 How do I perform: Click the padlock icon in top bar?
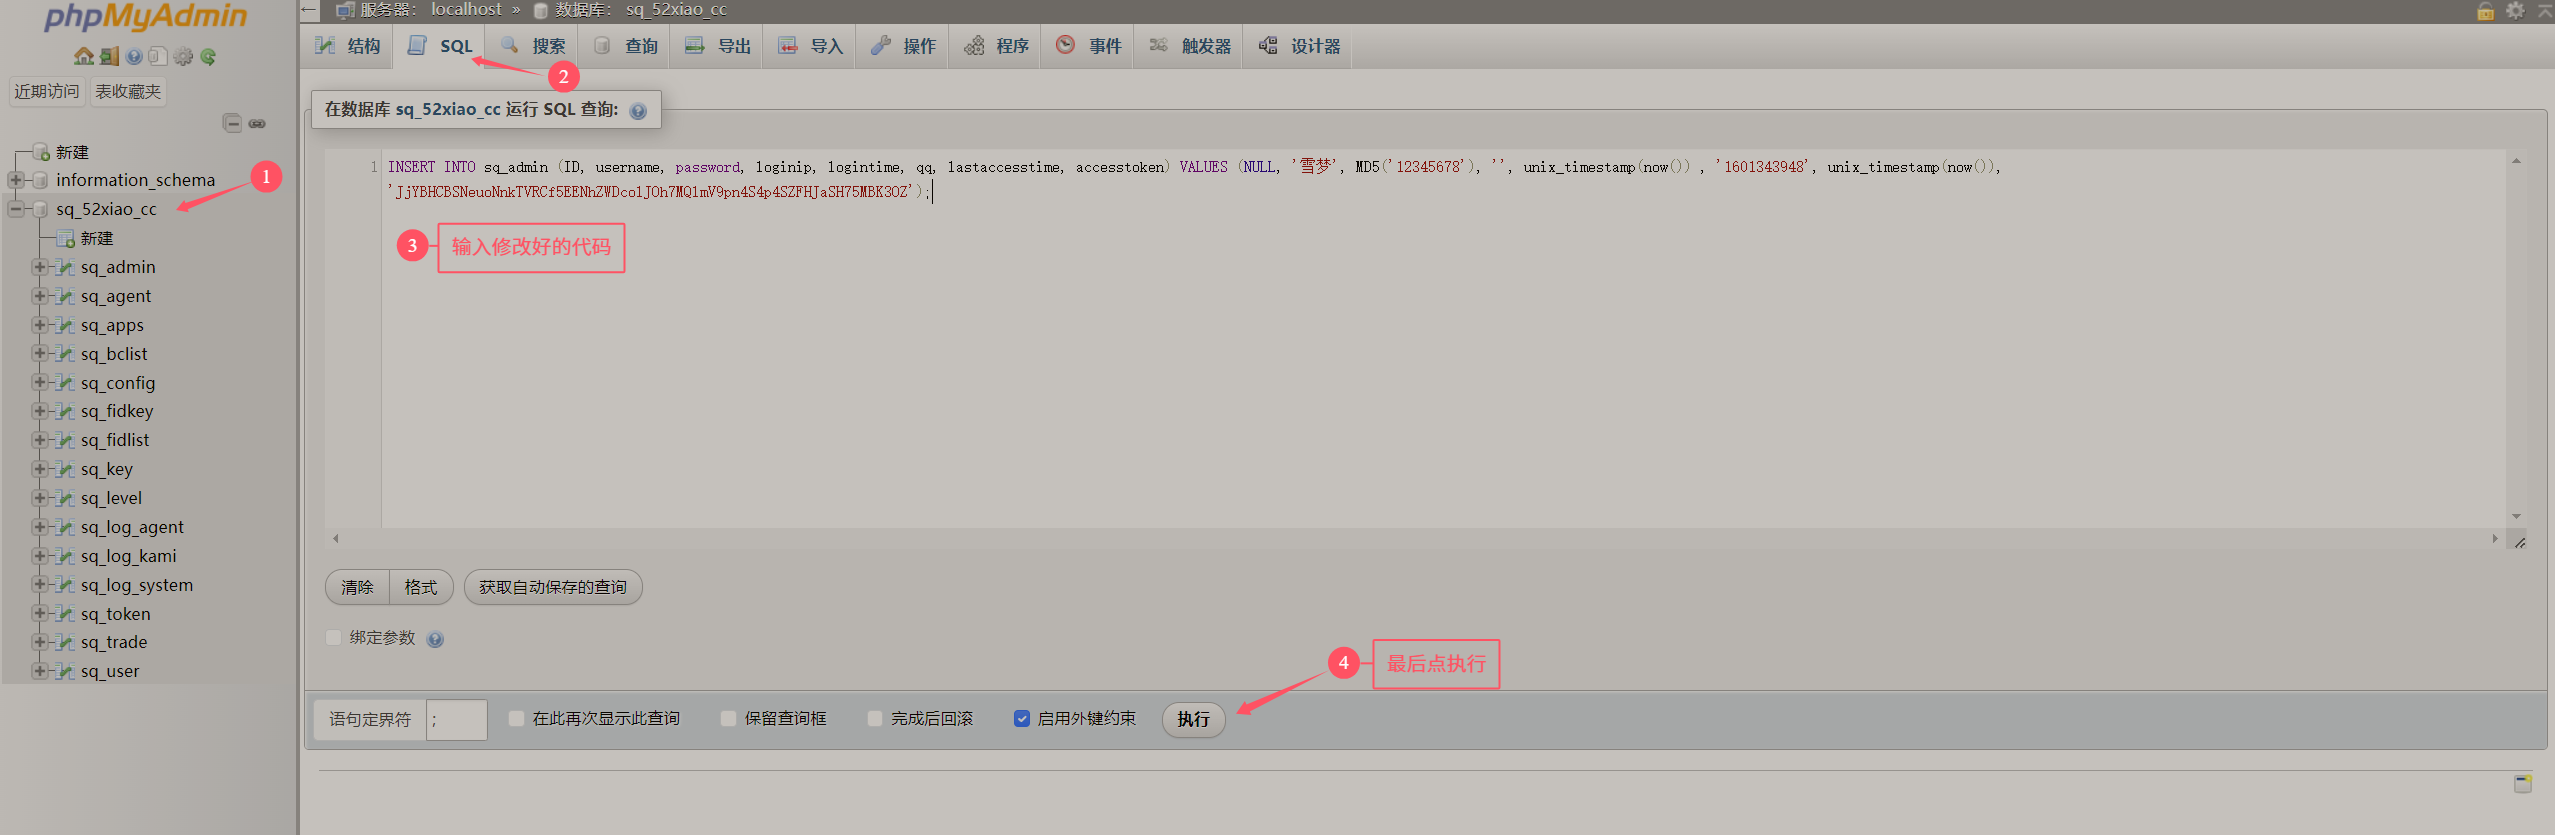tap(2485, 11)
